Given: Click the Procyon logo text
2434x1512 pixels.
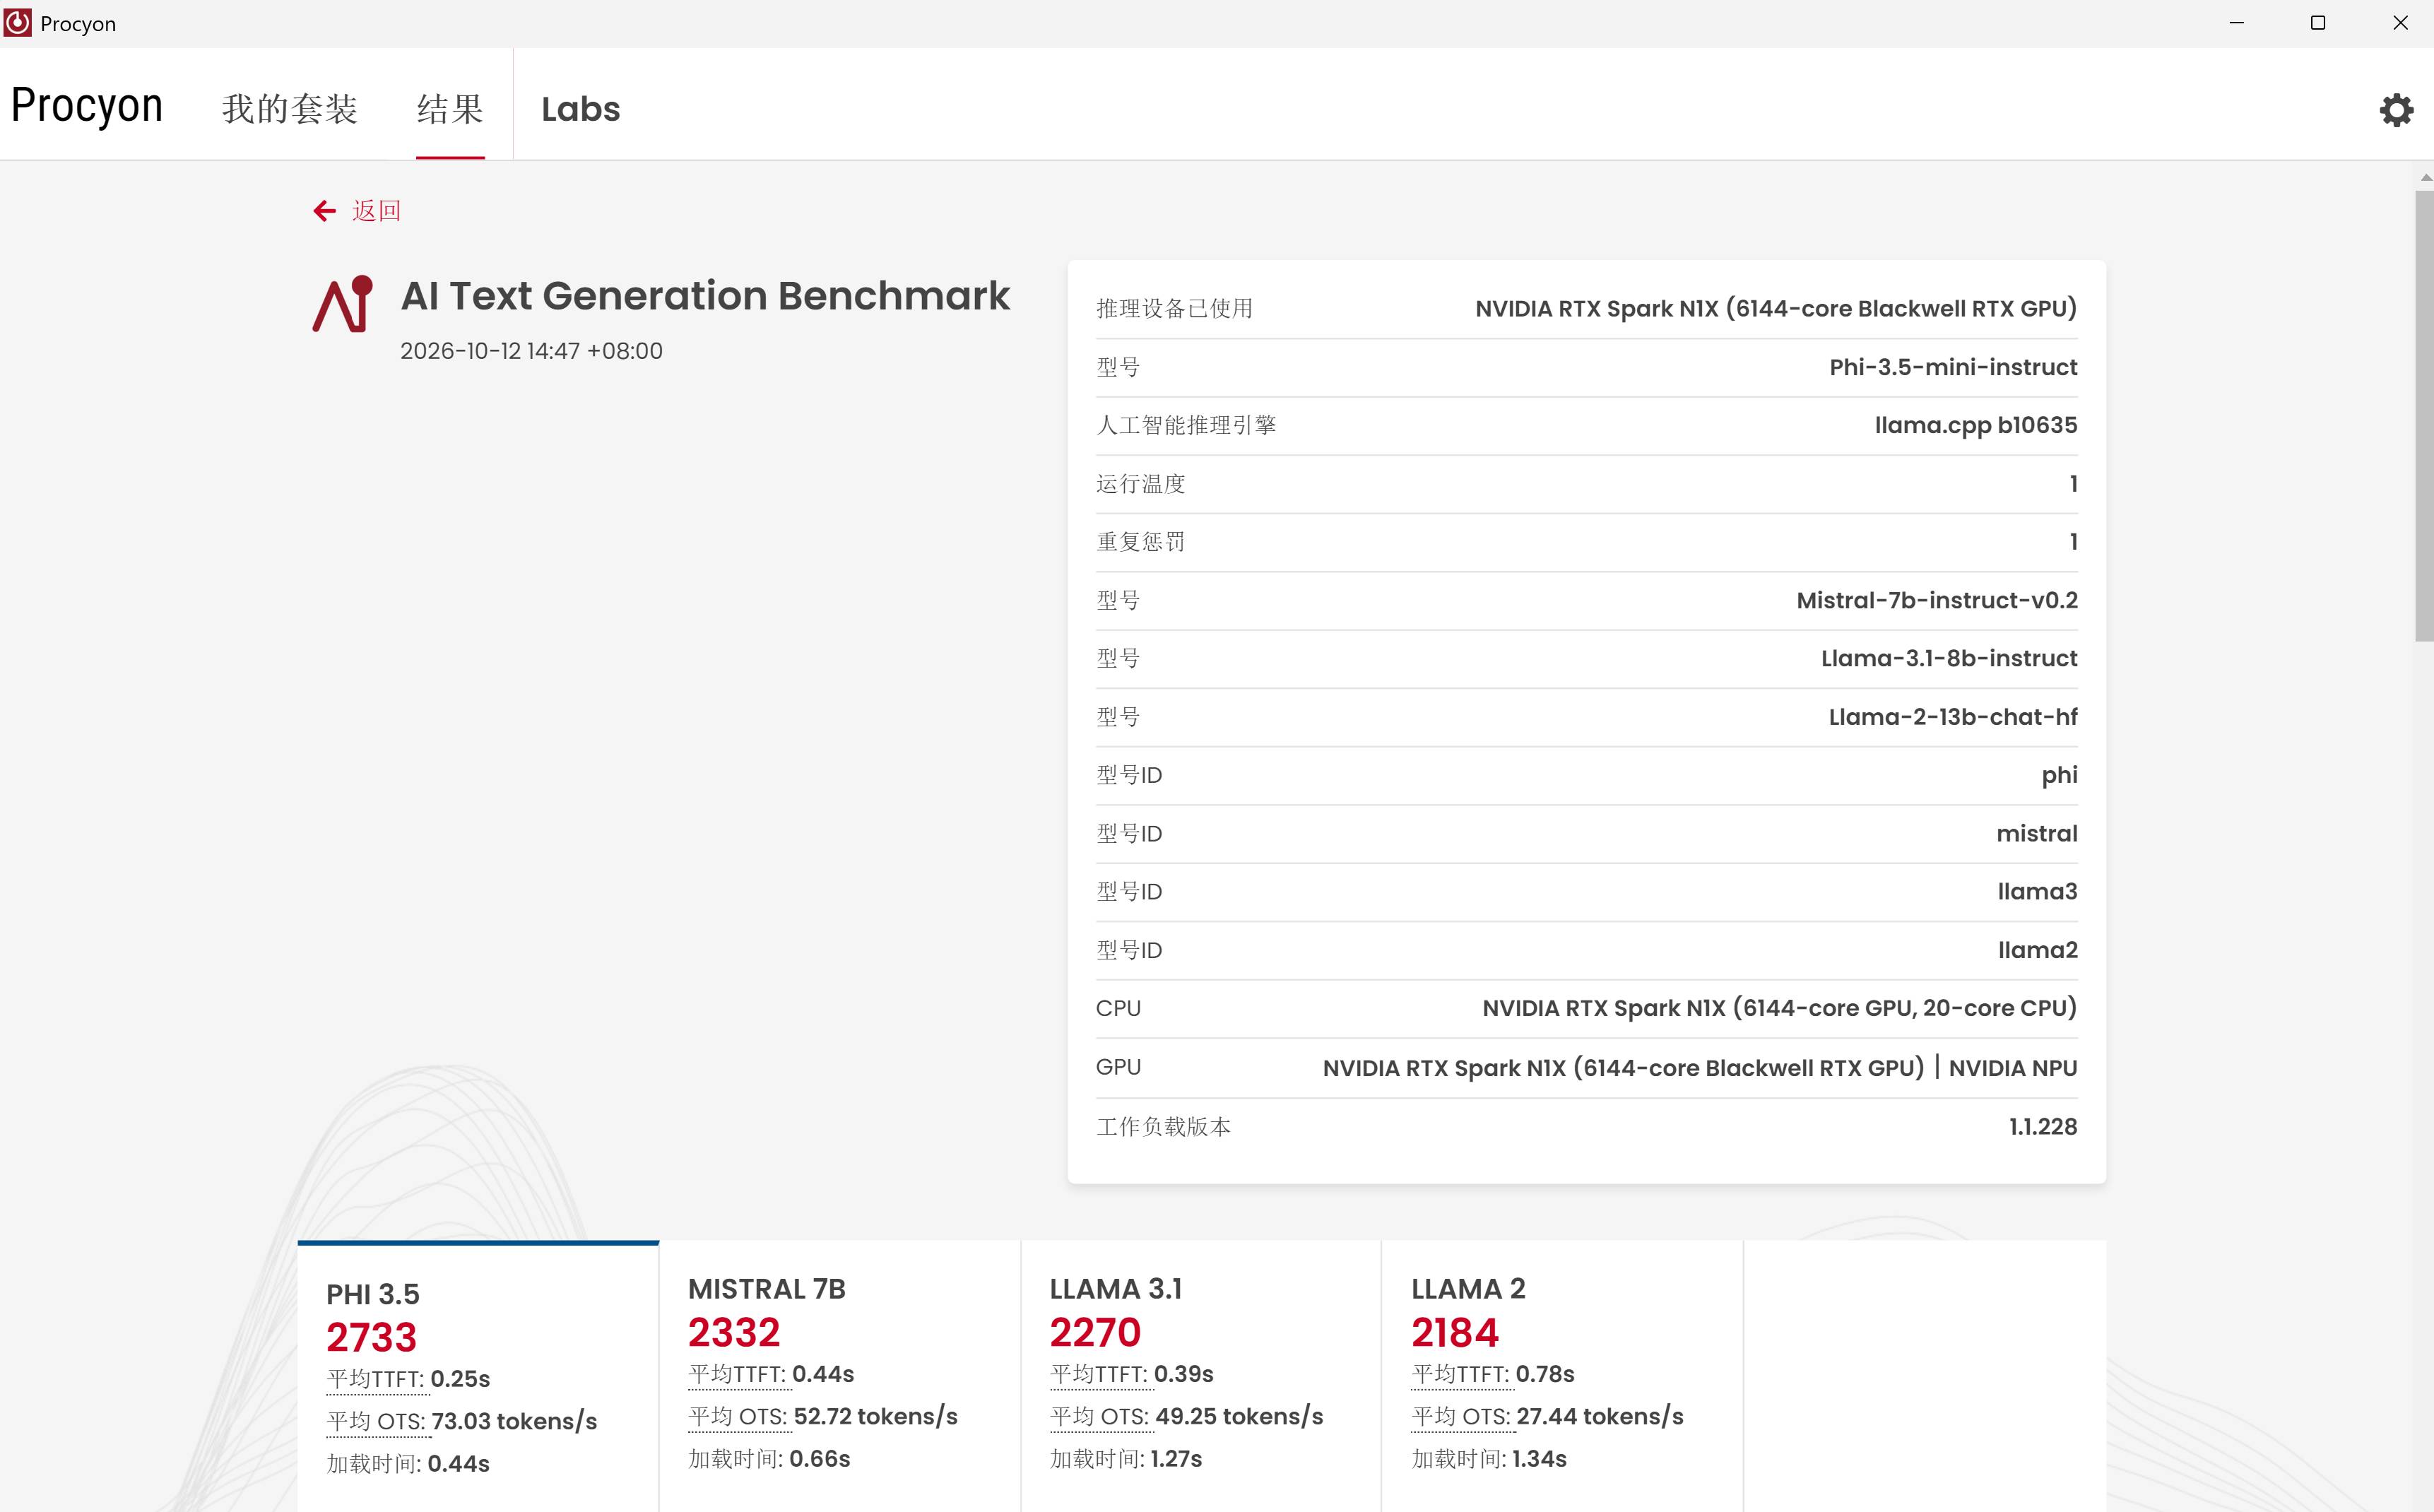Looking at the screenshot, I should tap(87, 106).
